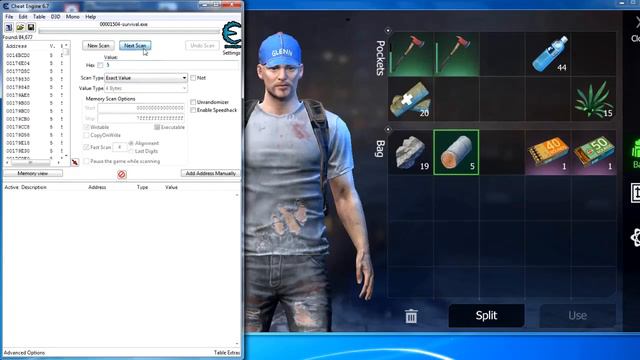Click the Value column header in table
This screenshot has height=360, width=640.
coord(171,187)
